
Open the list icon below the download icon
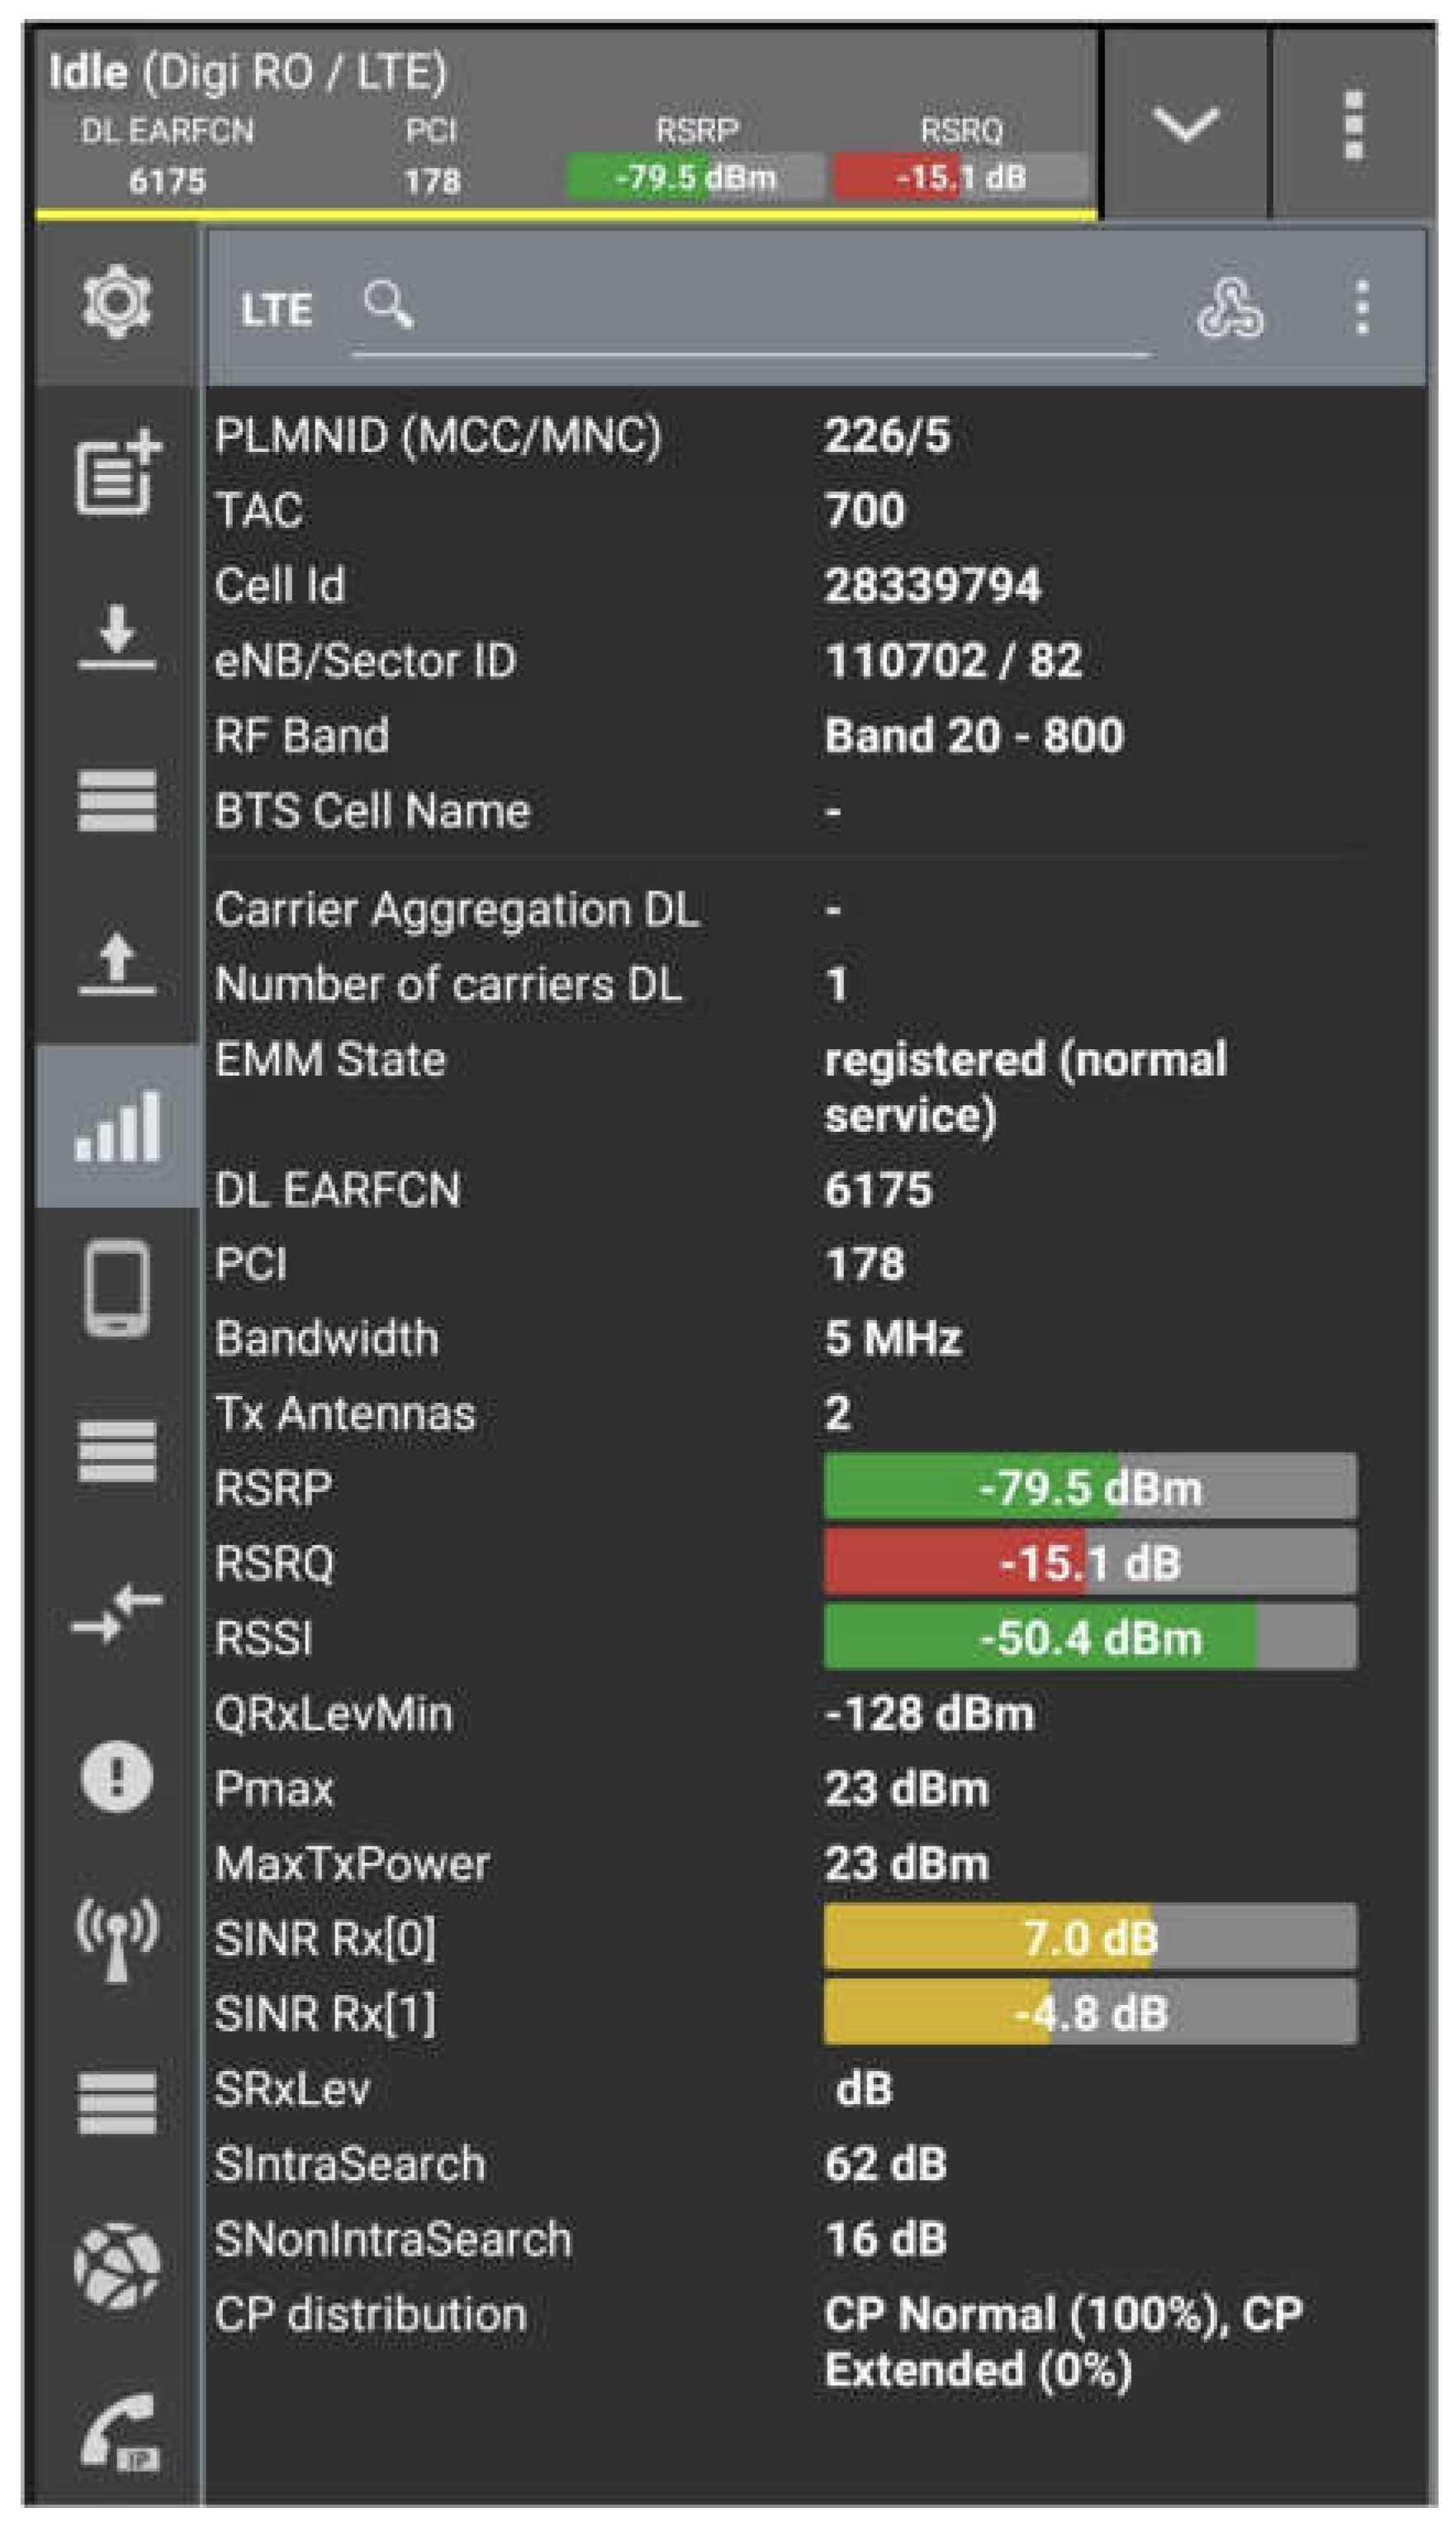(x=117, y=800)
